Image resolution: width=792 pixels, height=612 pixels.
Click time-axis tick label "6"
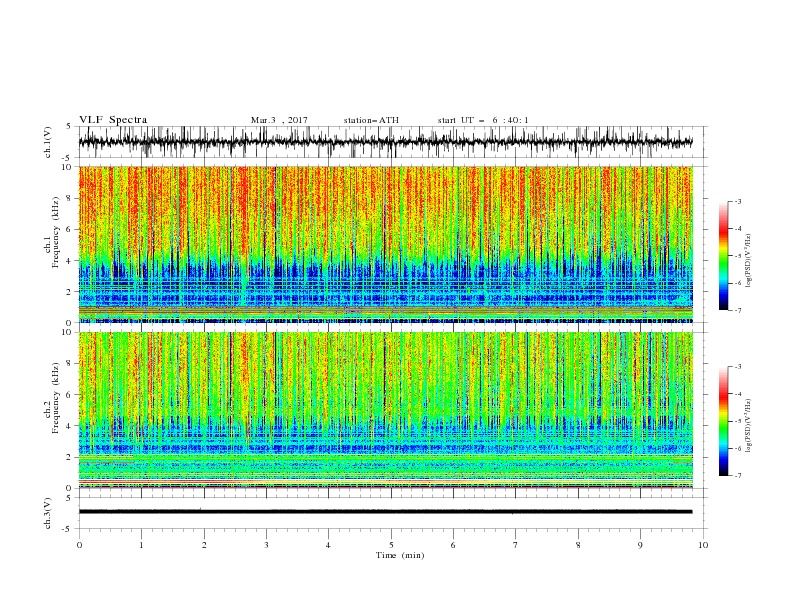coord(453,545)
